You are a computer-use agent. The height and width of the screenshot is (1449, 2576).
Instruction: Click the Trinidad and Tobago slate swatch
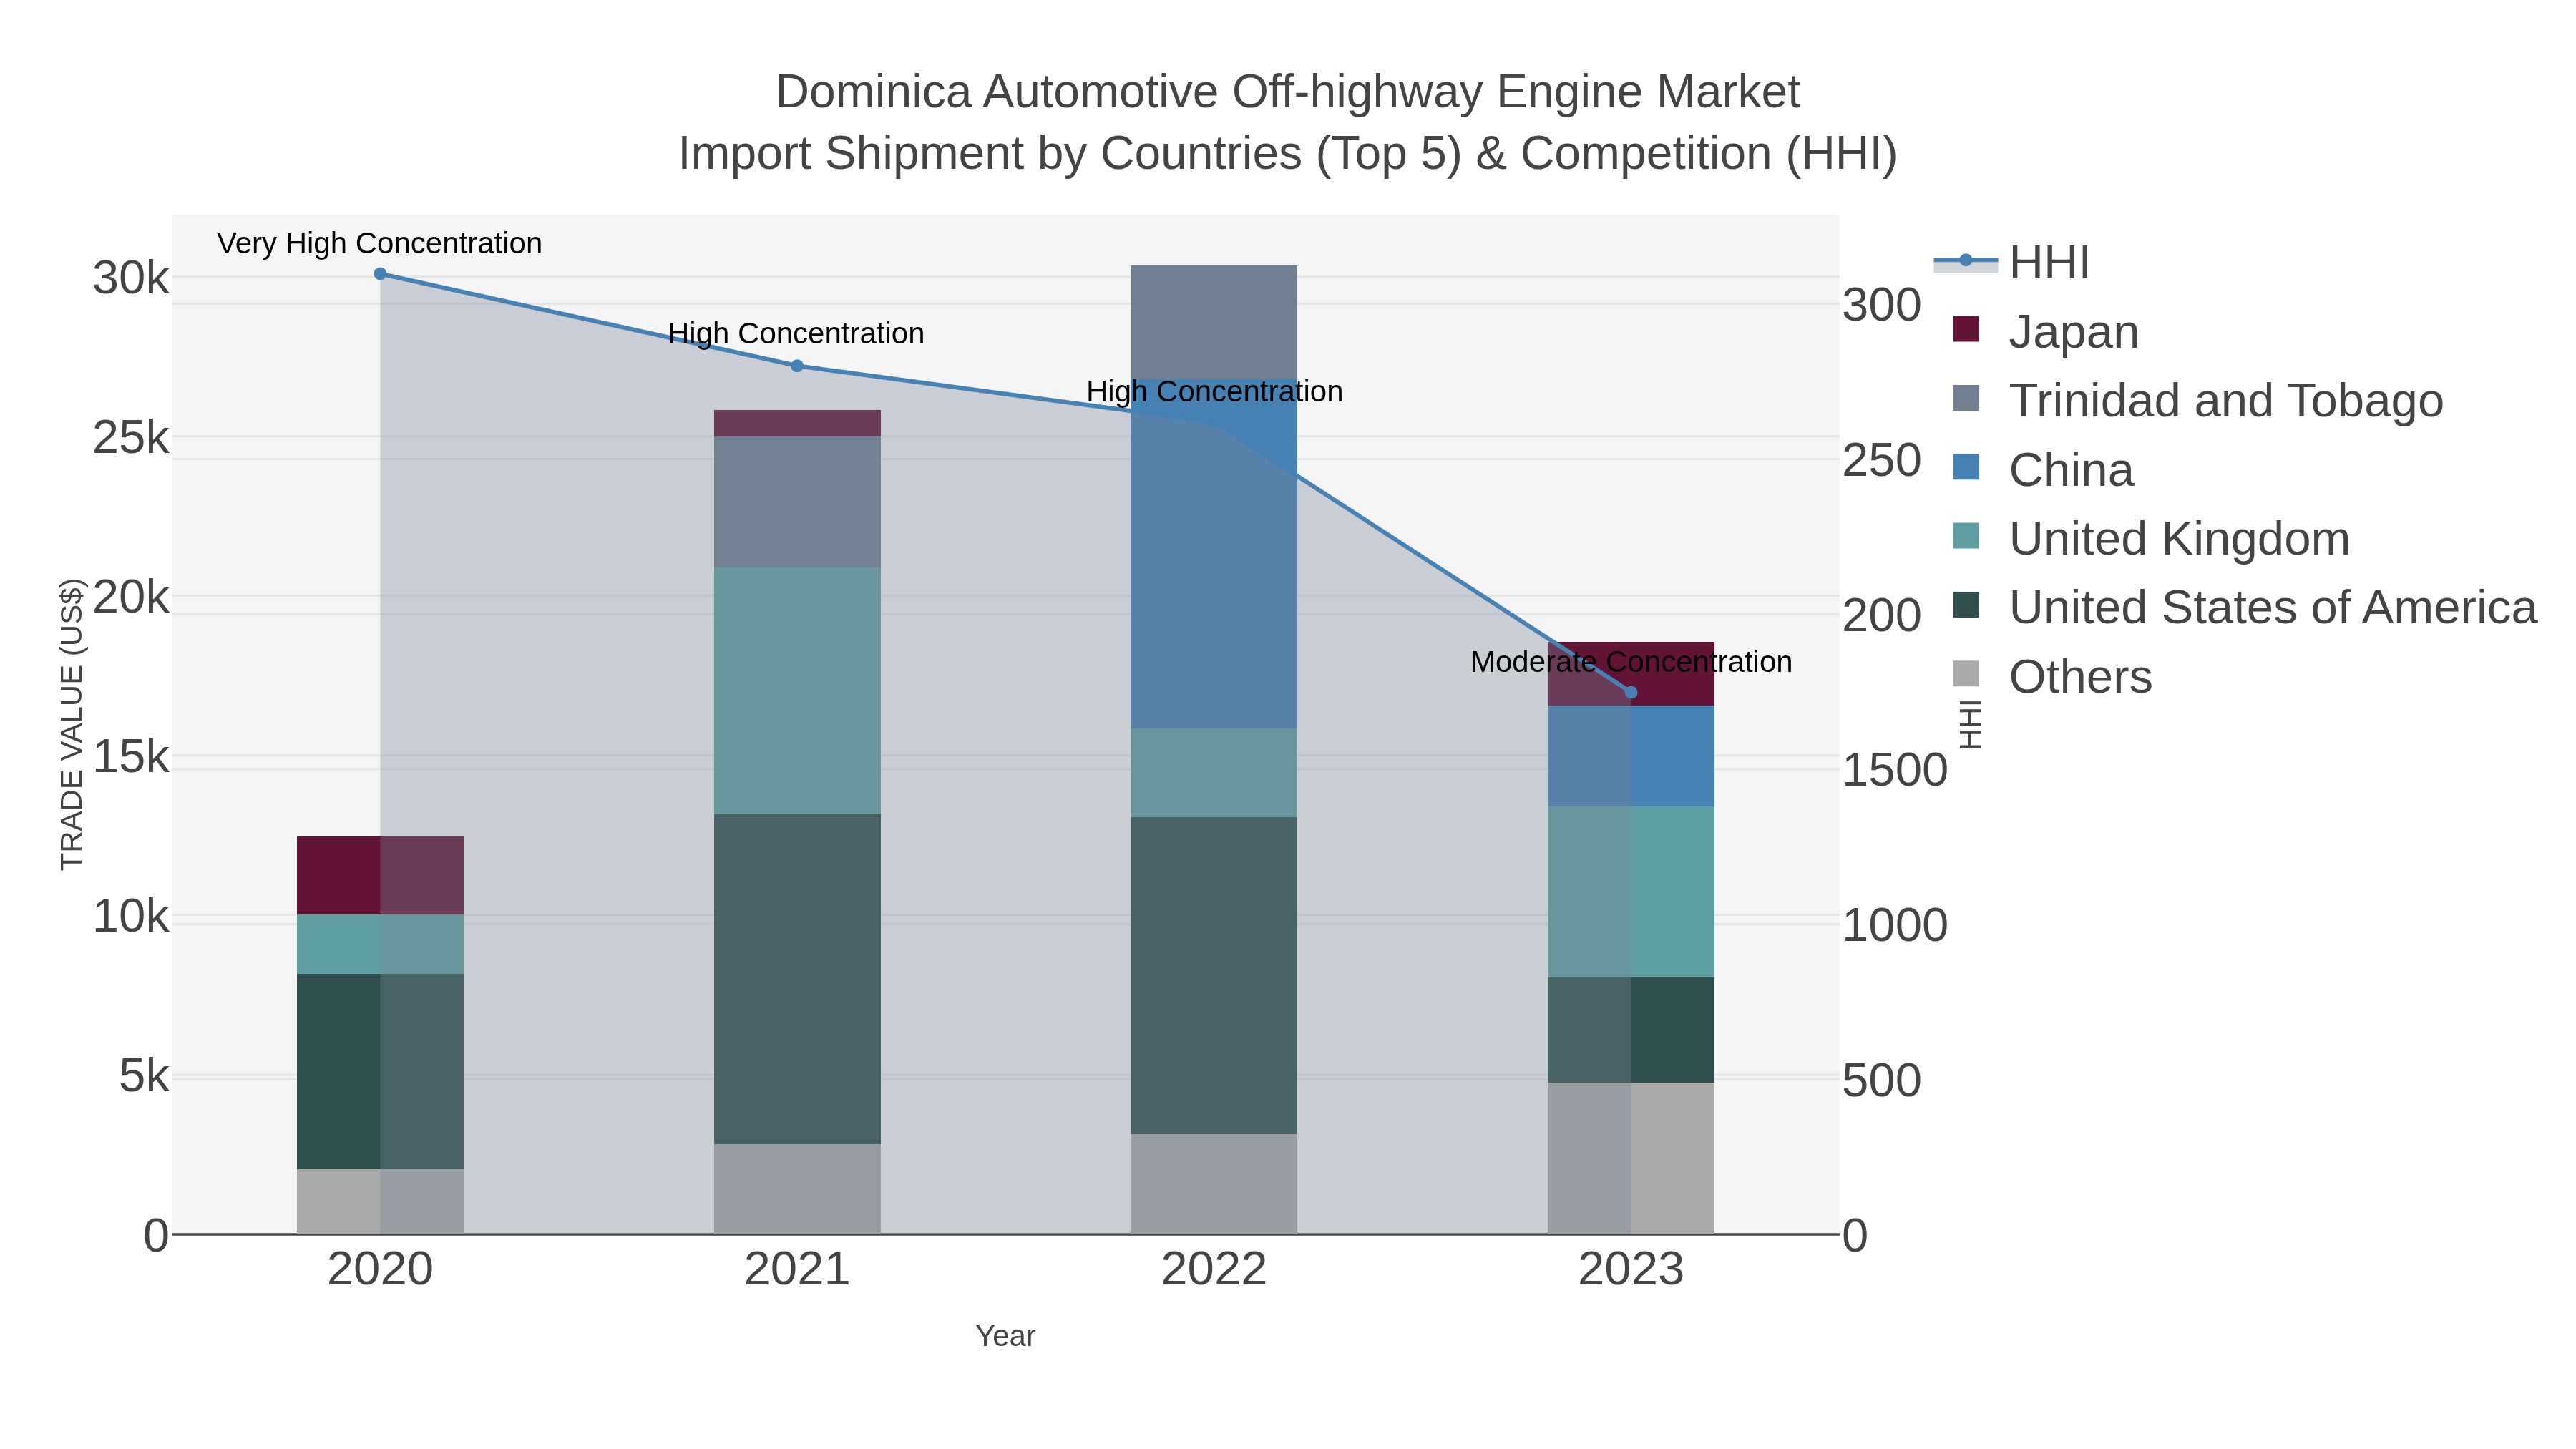(x=1966, y=398)
